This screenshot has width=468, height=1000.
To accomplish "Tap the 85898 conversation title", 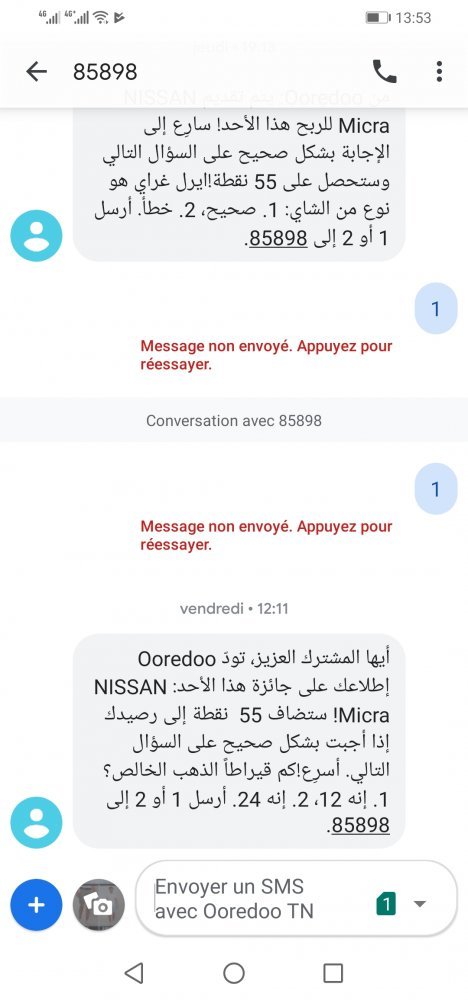I will (105, 72).
